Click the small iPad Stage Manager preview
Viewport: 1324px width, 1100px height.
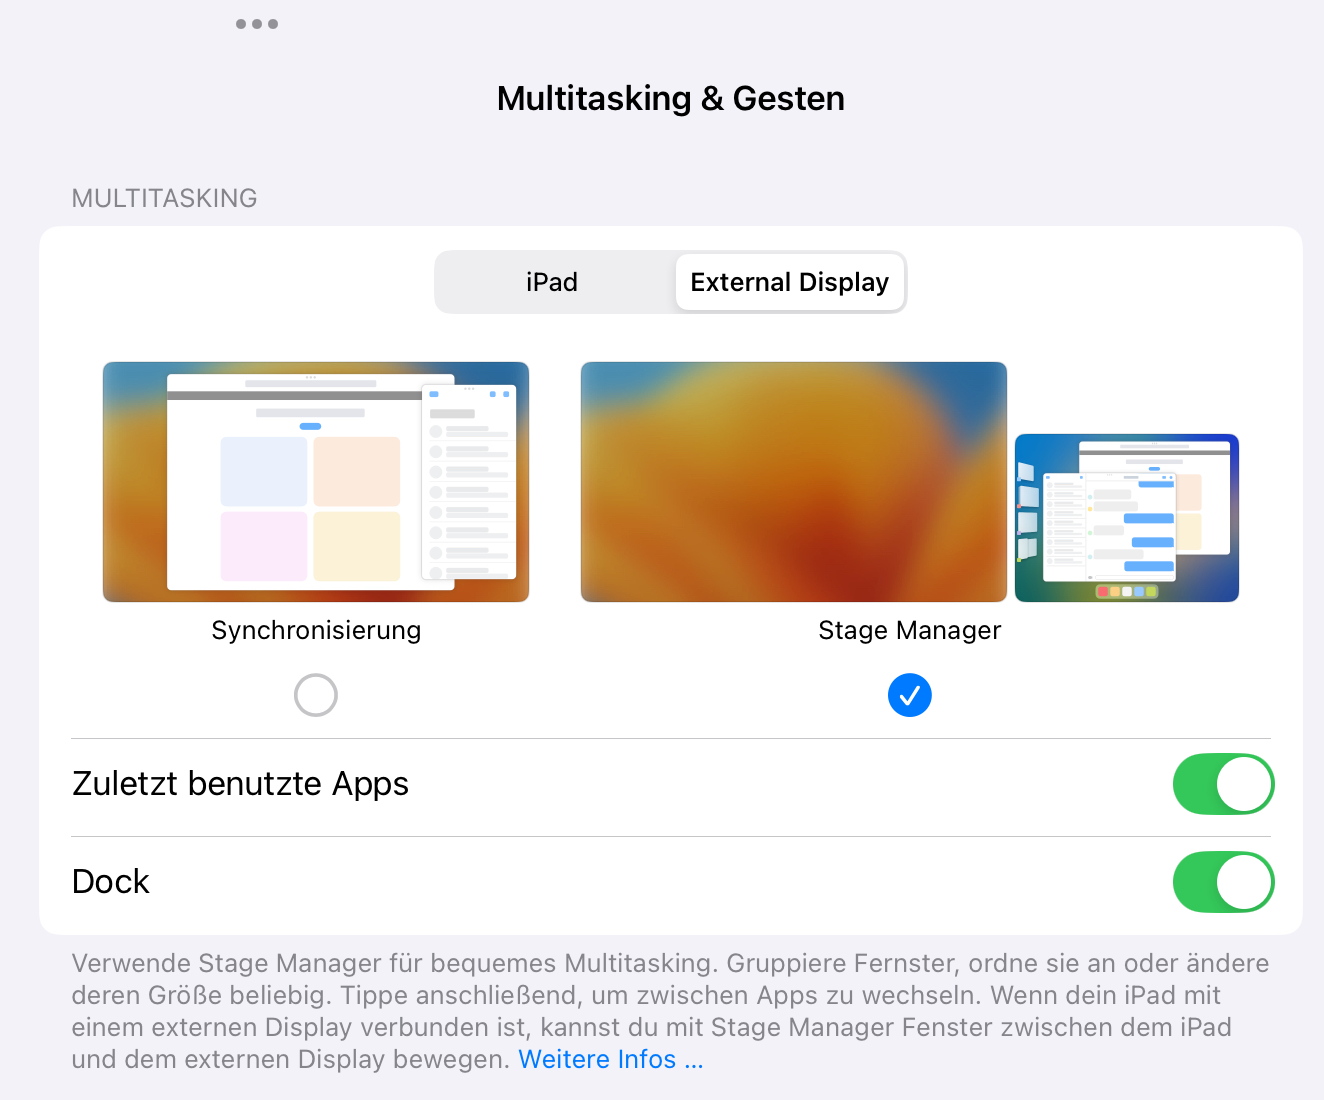click(1127, 518)
